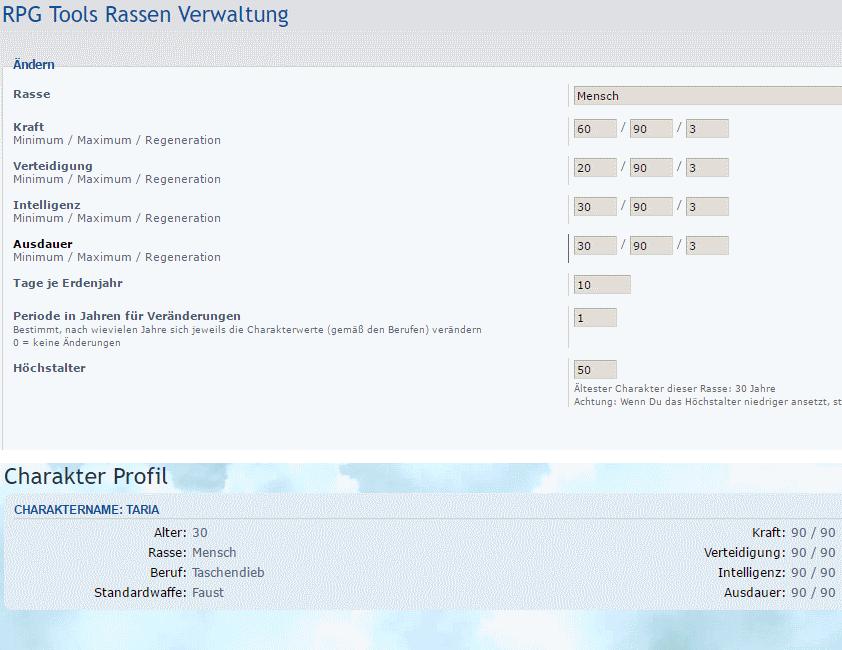Select the Periode in Jahren input showing 1
Screen dimensions: 842x650
click(594, 316)
